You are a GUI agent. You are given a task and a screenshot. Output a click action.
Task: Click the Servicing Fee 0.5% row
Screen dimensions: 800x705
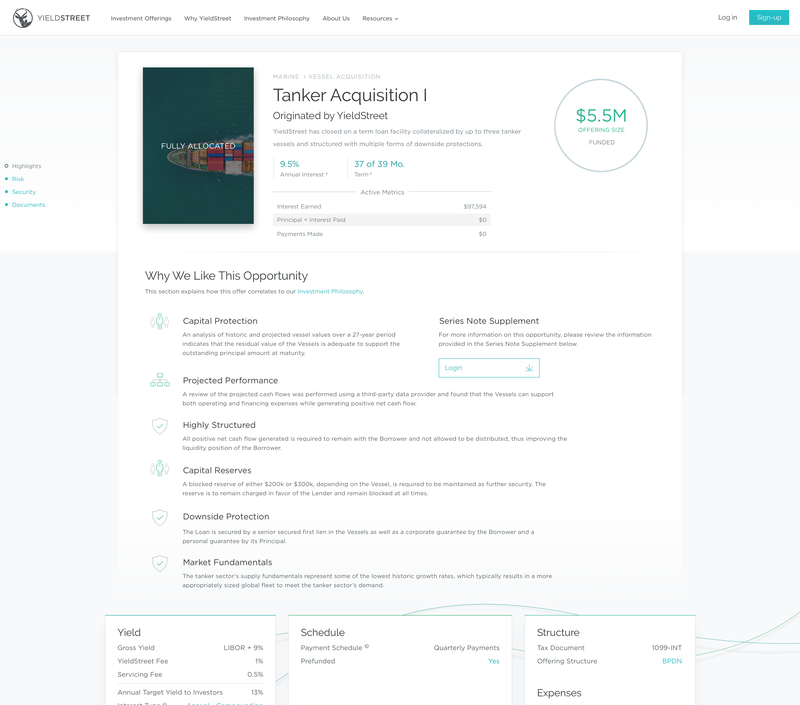click(190, 674)
